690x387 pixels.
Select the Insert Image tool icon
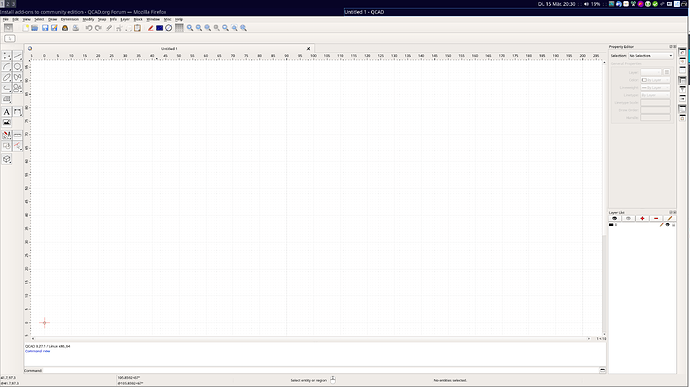point(7,122)
